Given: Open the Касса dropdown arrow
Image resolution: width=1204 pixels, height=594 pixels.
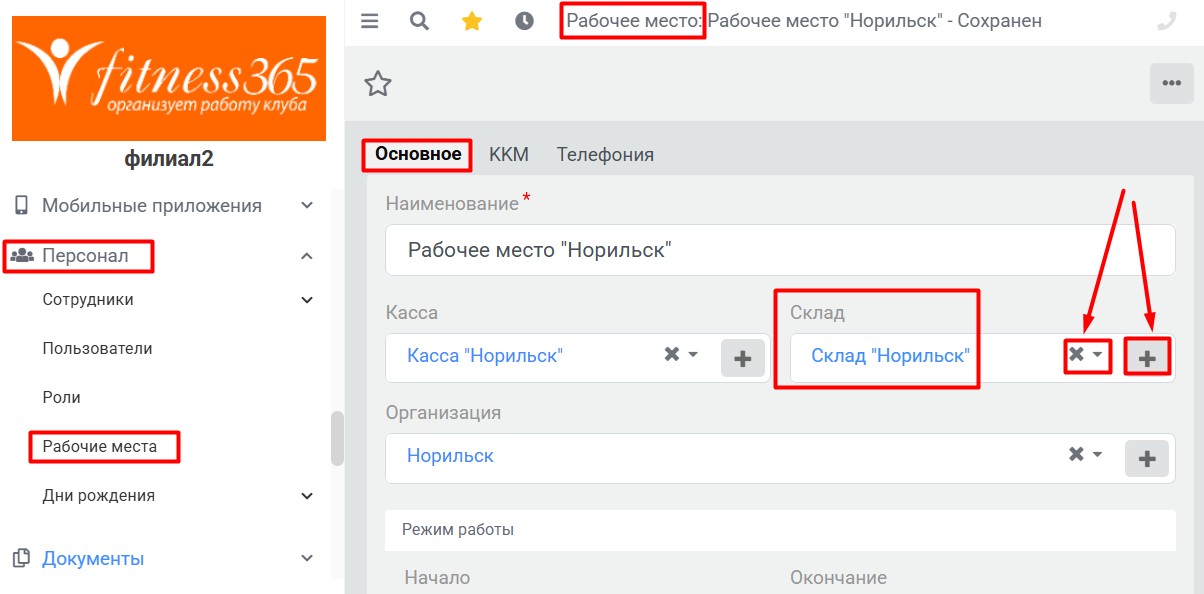Looking at the screenshot, I should click(693, 355).
